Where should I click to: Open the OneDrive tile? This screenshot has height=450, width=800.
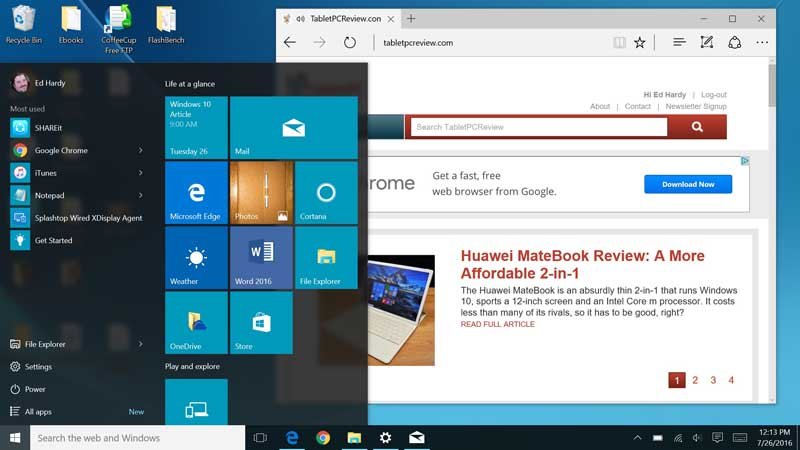coord(196,322)
